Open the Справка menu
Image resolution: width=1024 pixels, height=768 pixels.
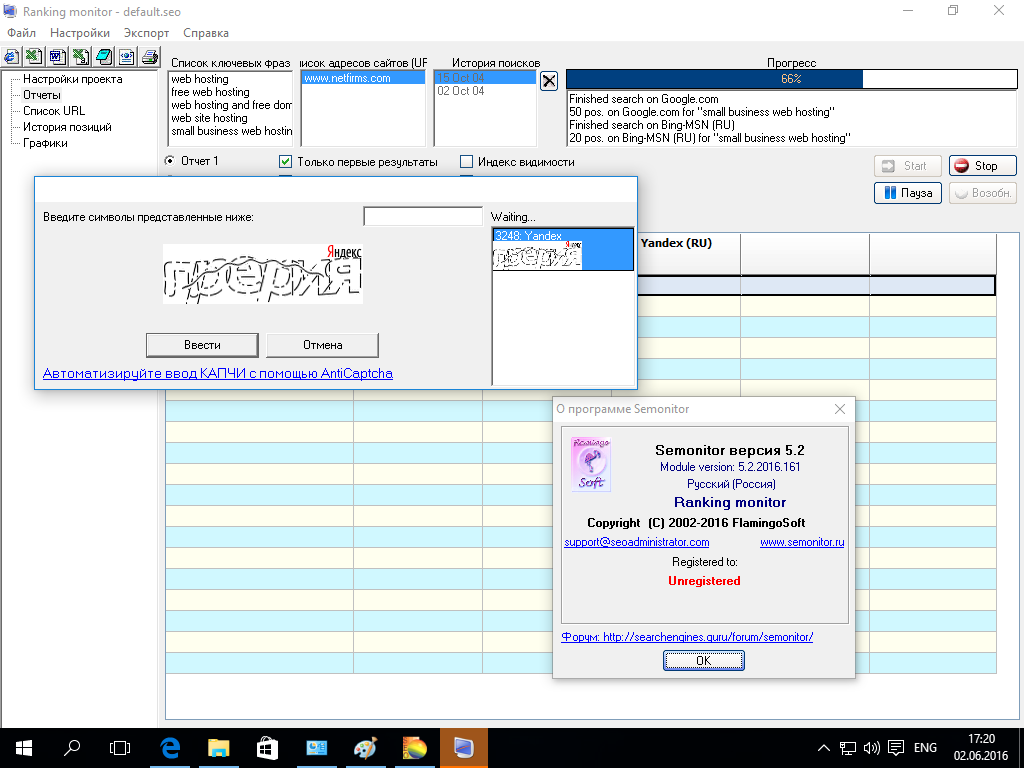coord(206,33)
